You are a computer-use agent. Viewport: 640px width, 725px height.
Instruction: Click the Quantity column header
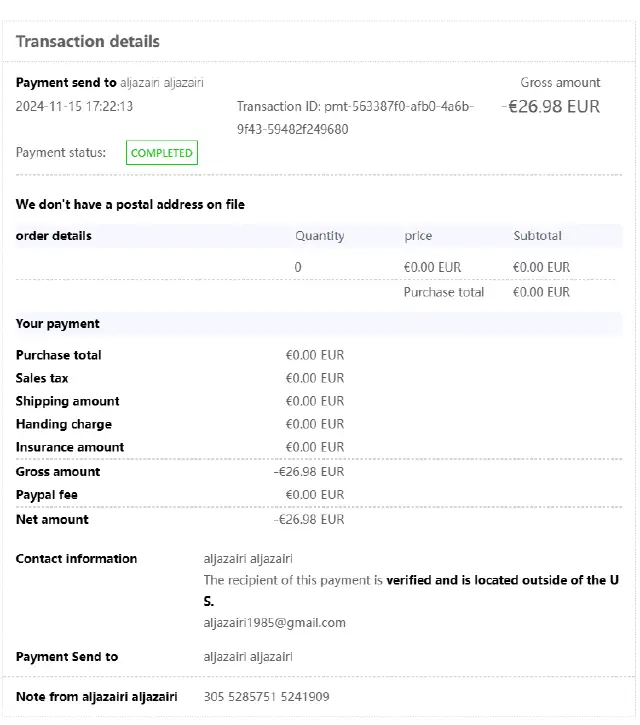319,236
